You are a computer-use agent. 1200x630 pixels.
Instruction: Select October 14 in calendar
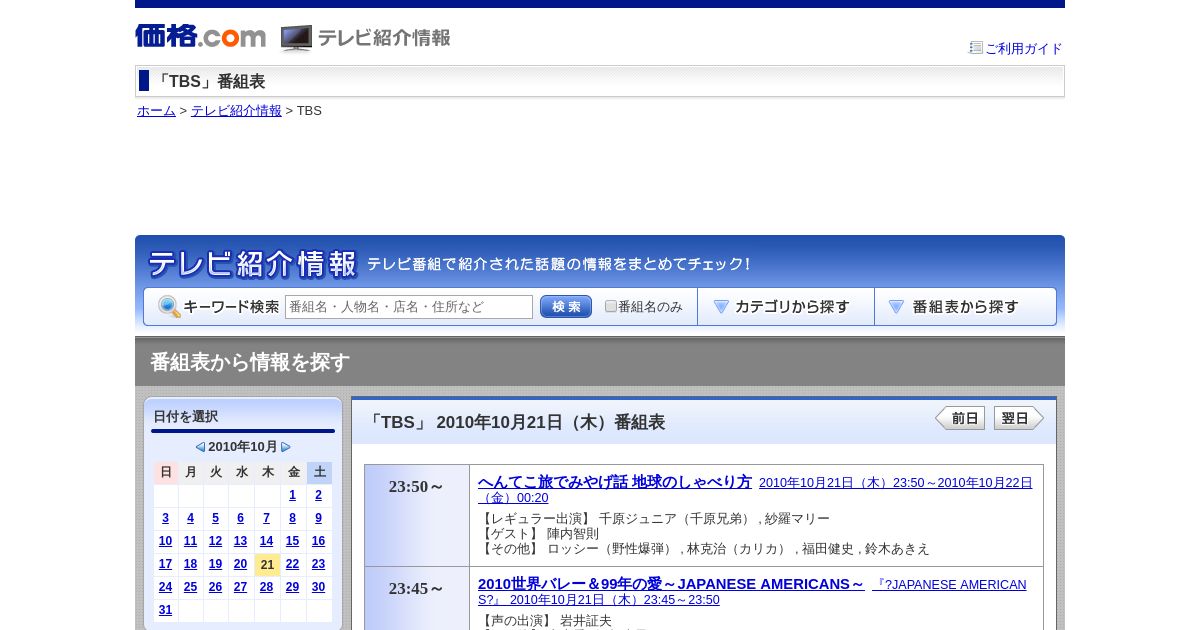266,541
